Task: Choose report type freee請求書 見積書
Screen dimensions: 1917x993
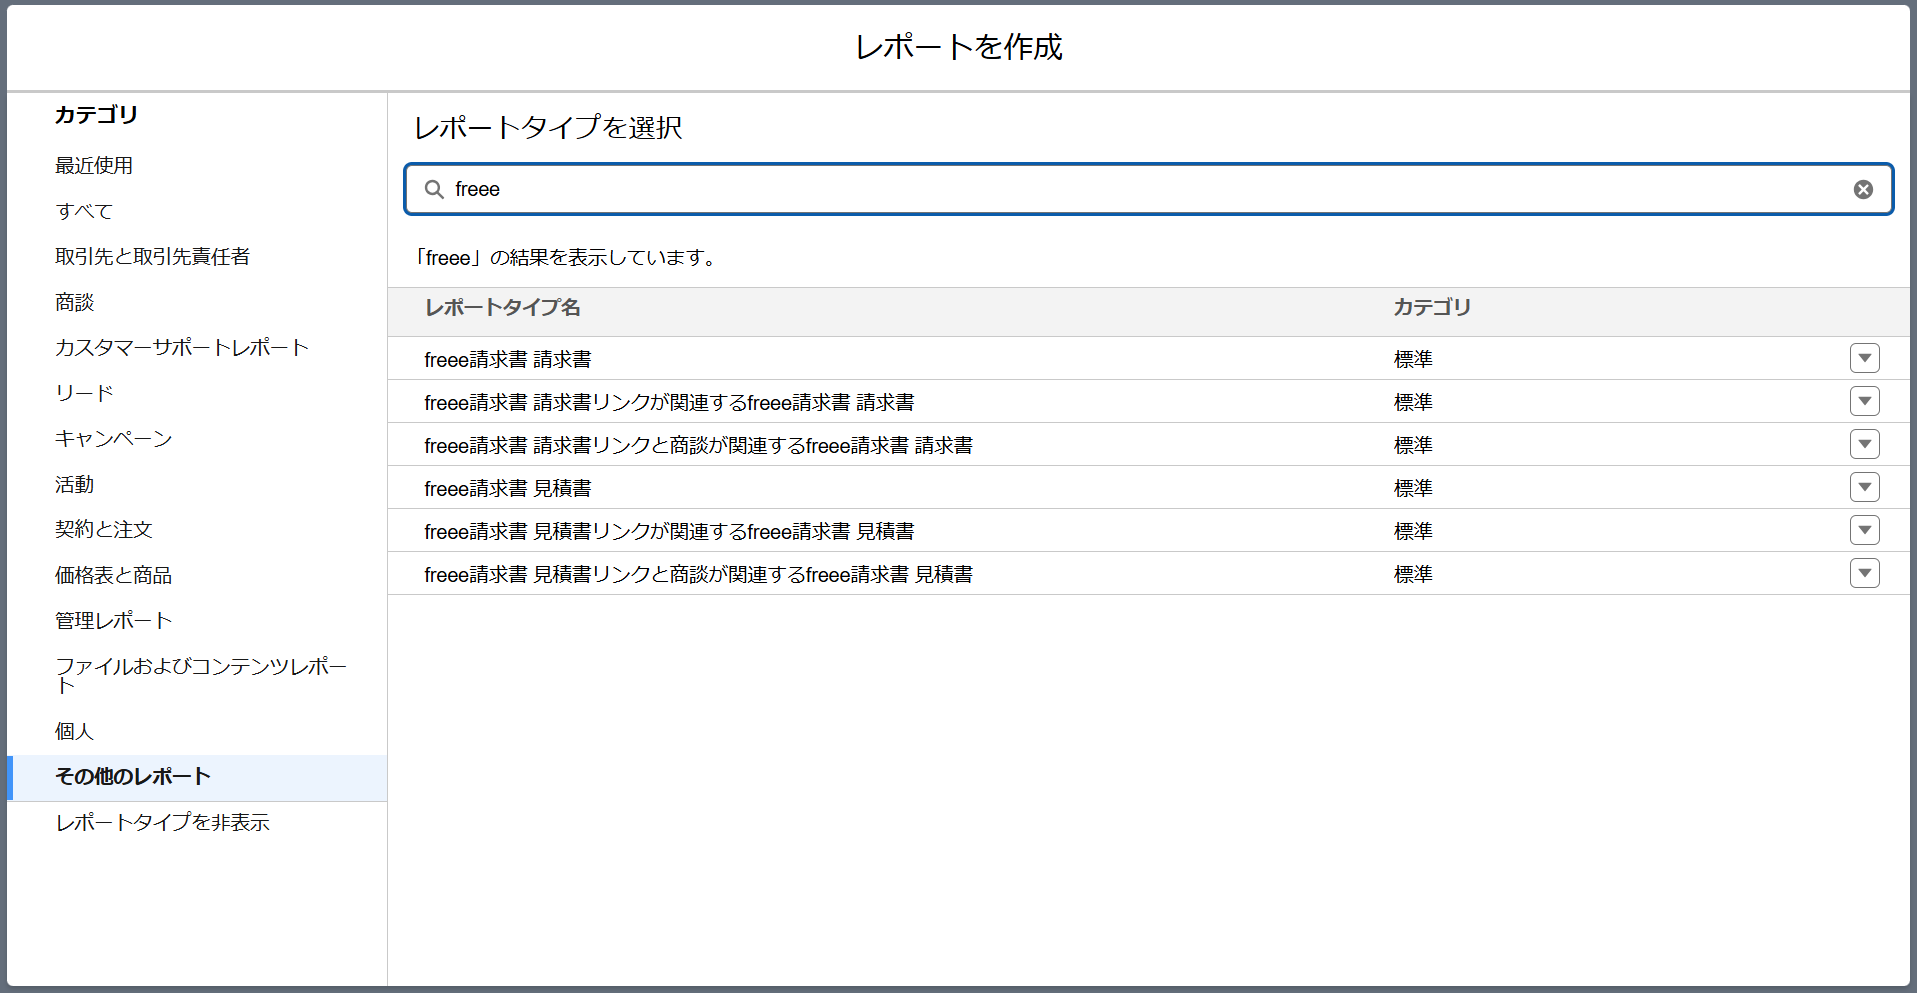Action: click(x=508, y=488)
